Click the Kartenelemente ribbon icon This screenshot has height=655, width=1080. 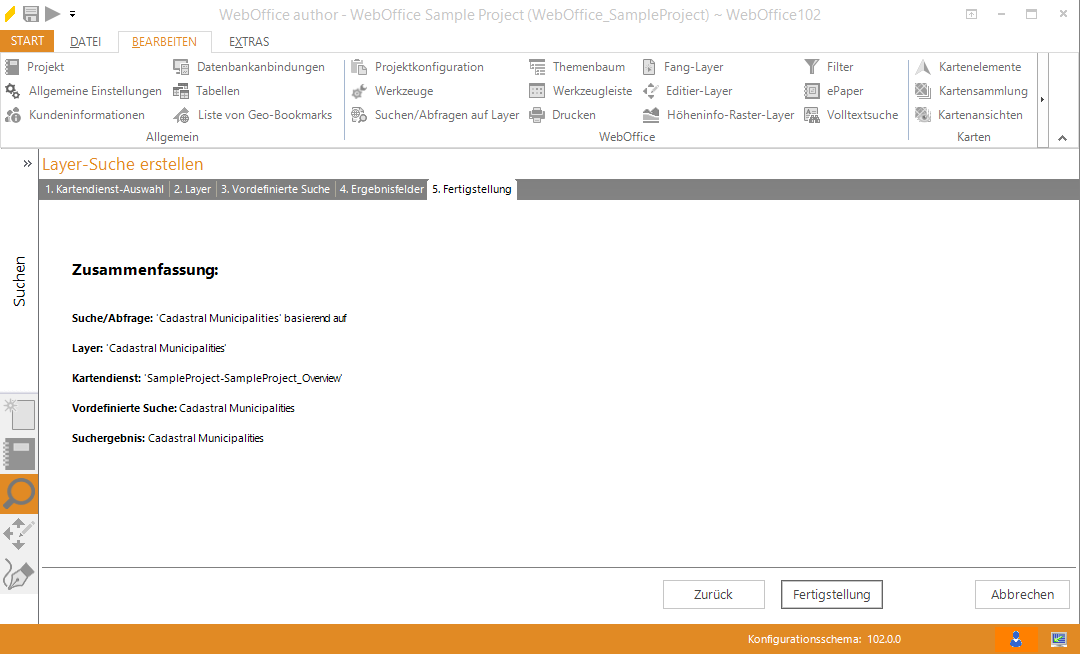point(923,67)
